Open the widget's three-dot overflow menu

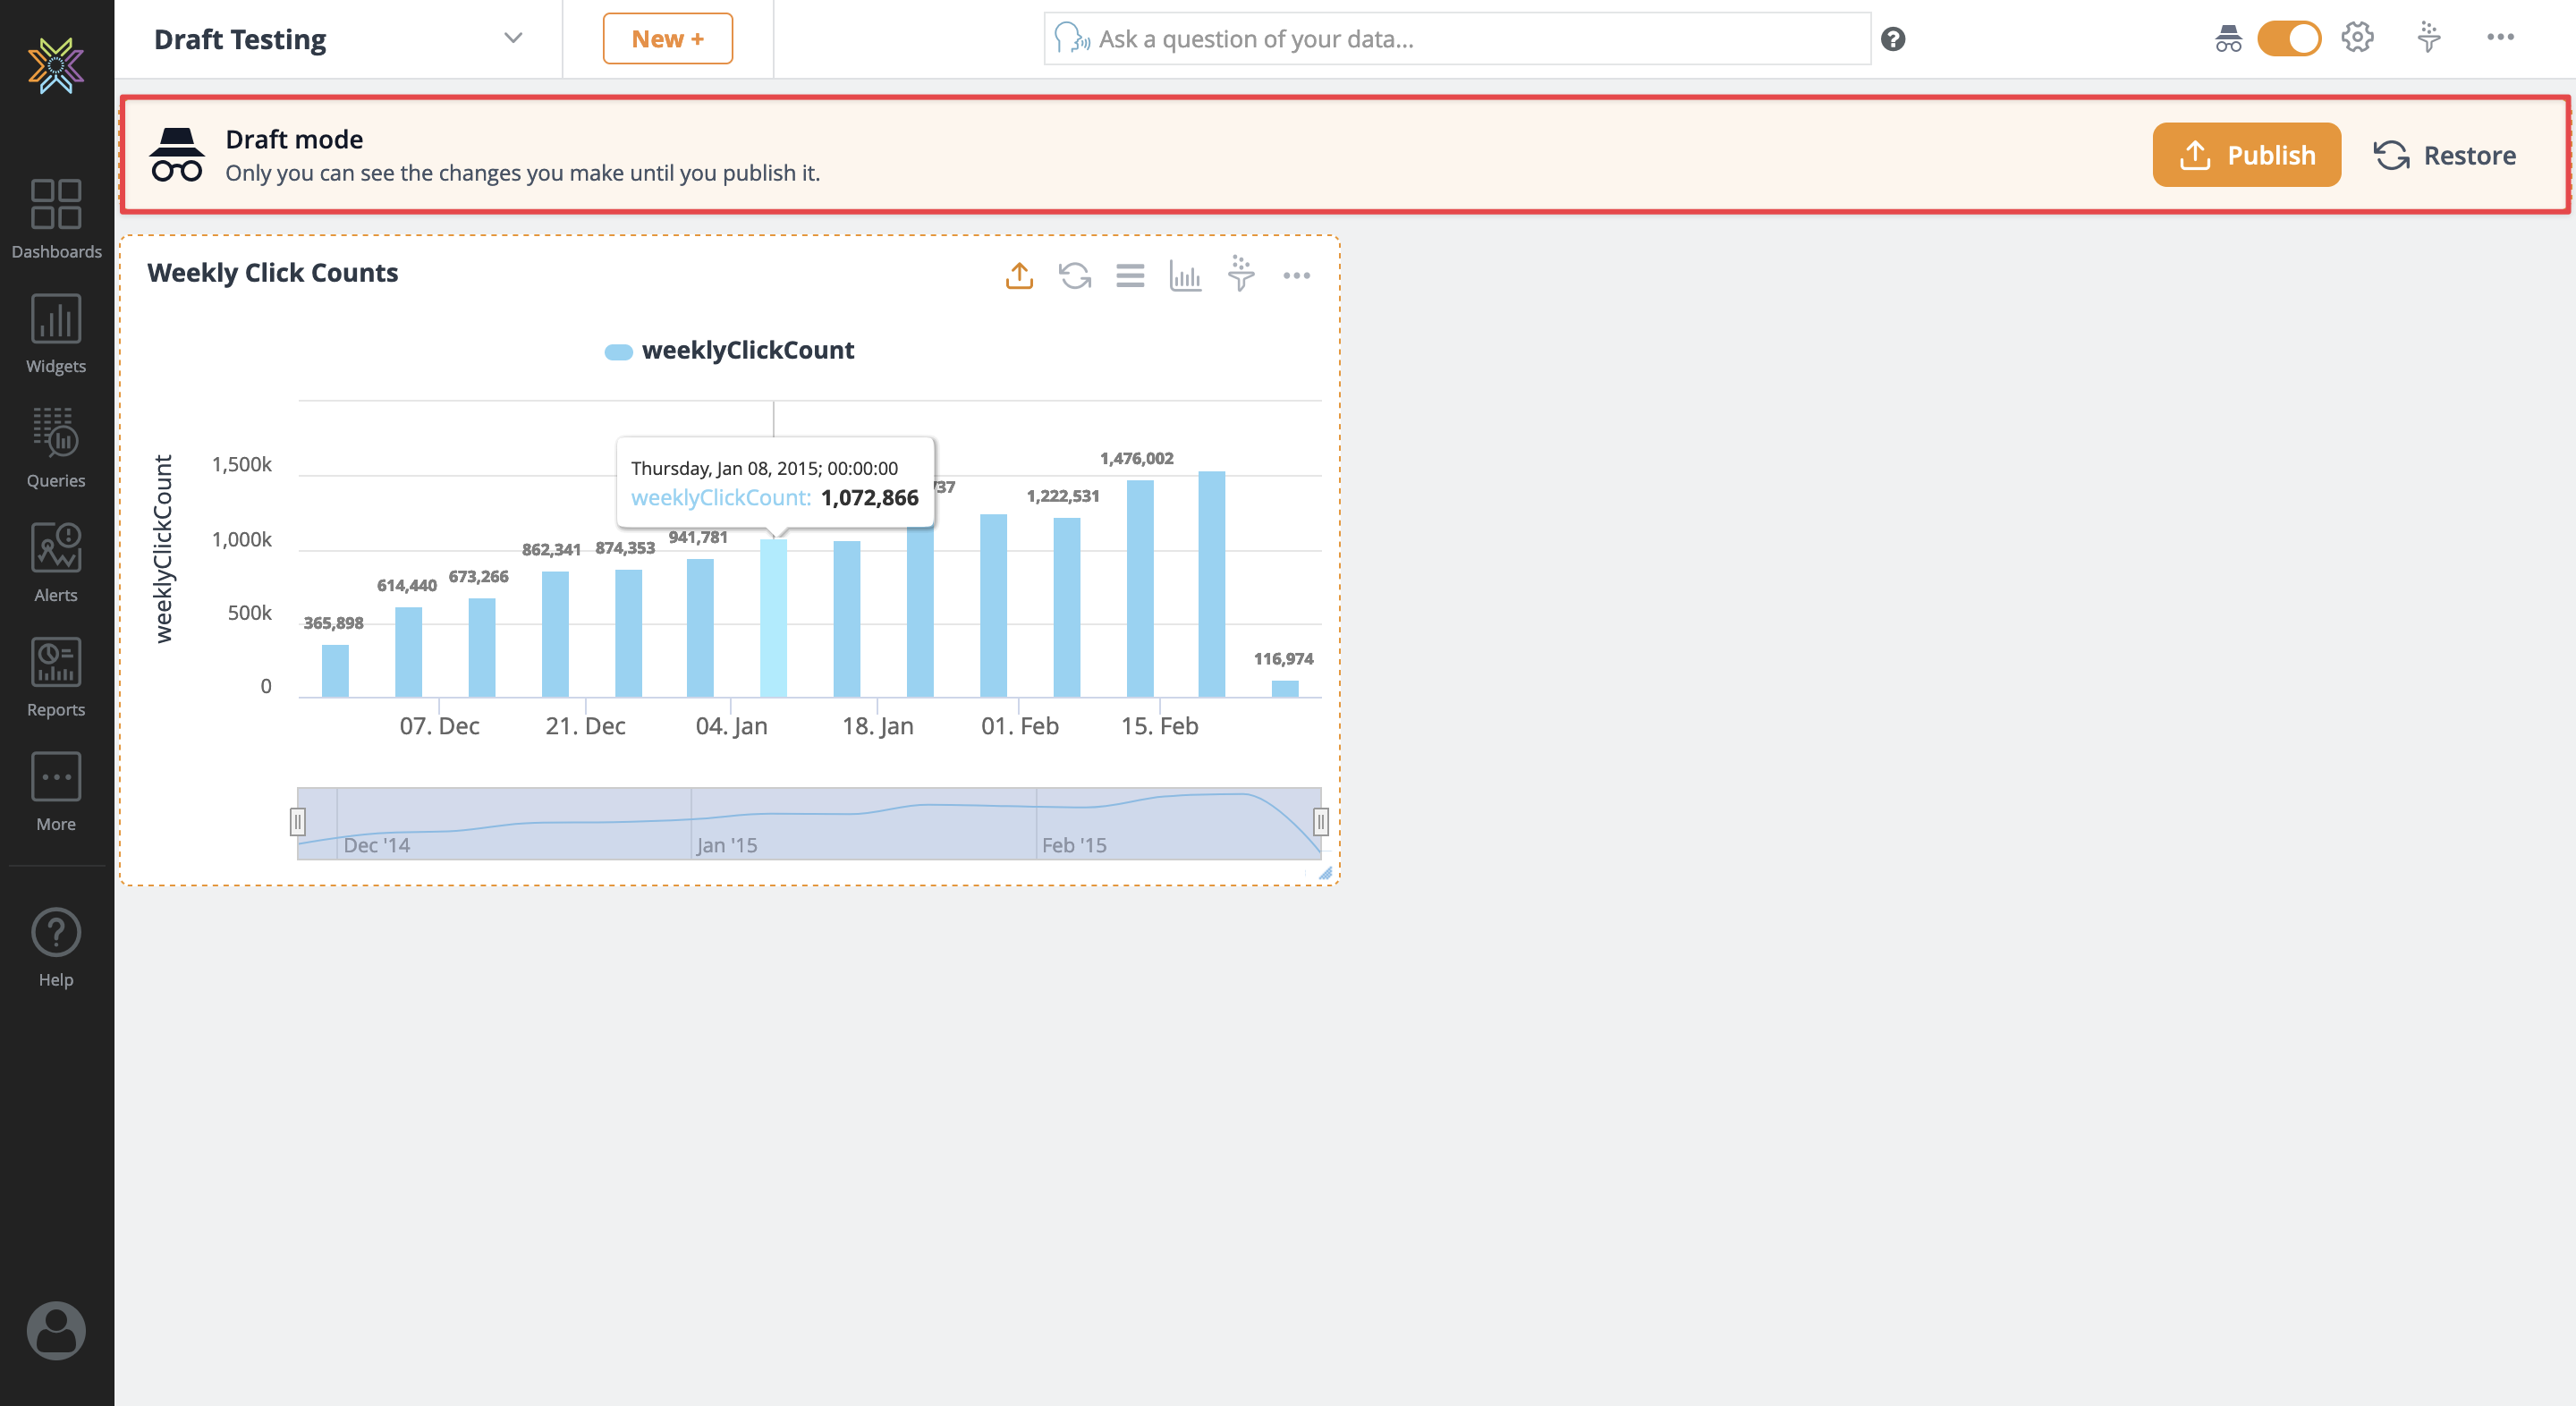(x=1297, y=275)
